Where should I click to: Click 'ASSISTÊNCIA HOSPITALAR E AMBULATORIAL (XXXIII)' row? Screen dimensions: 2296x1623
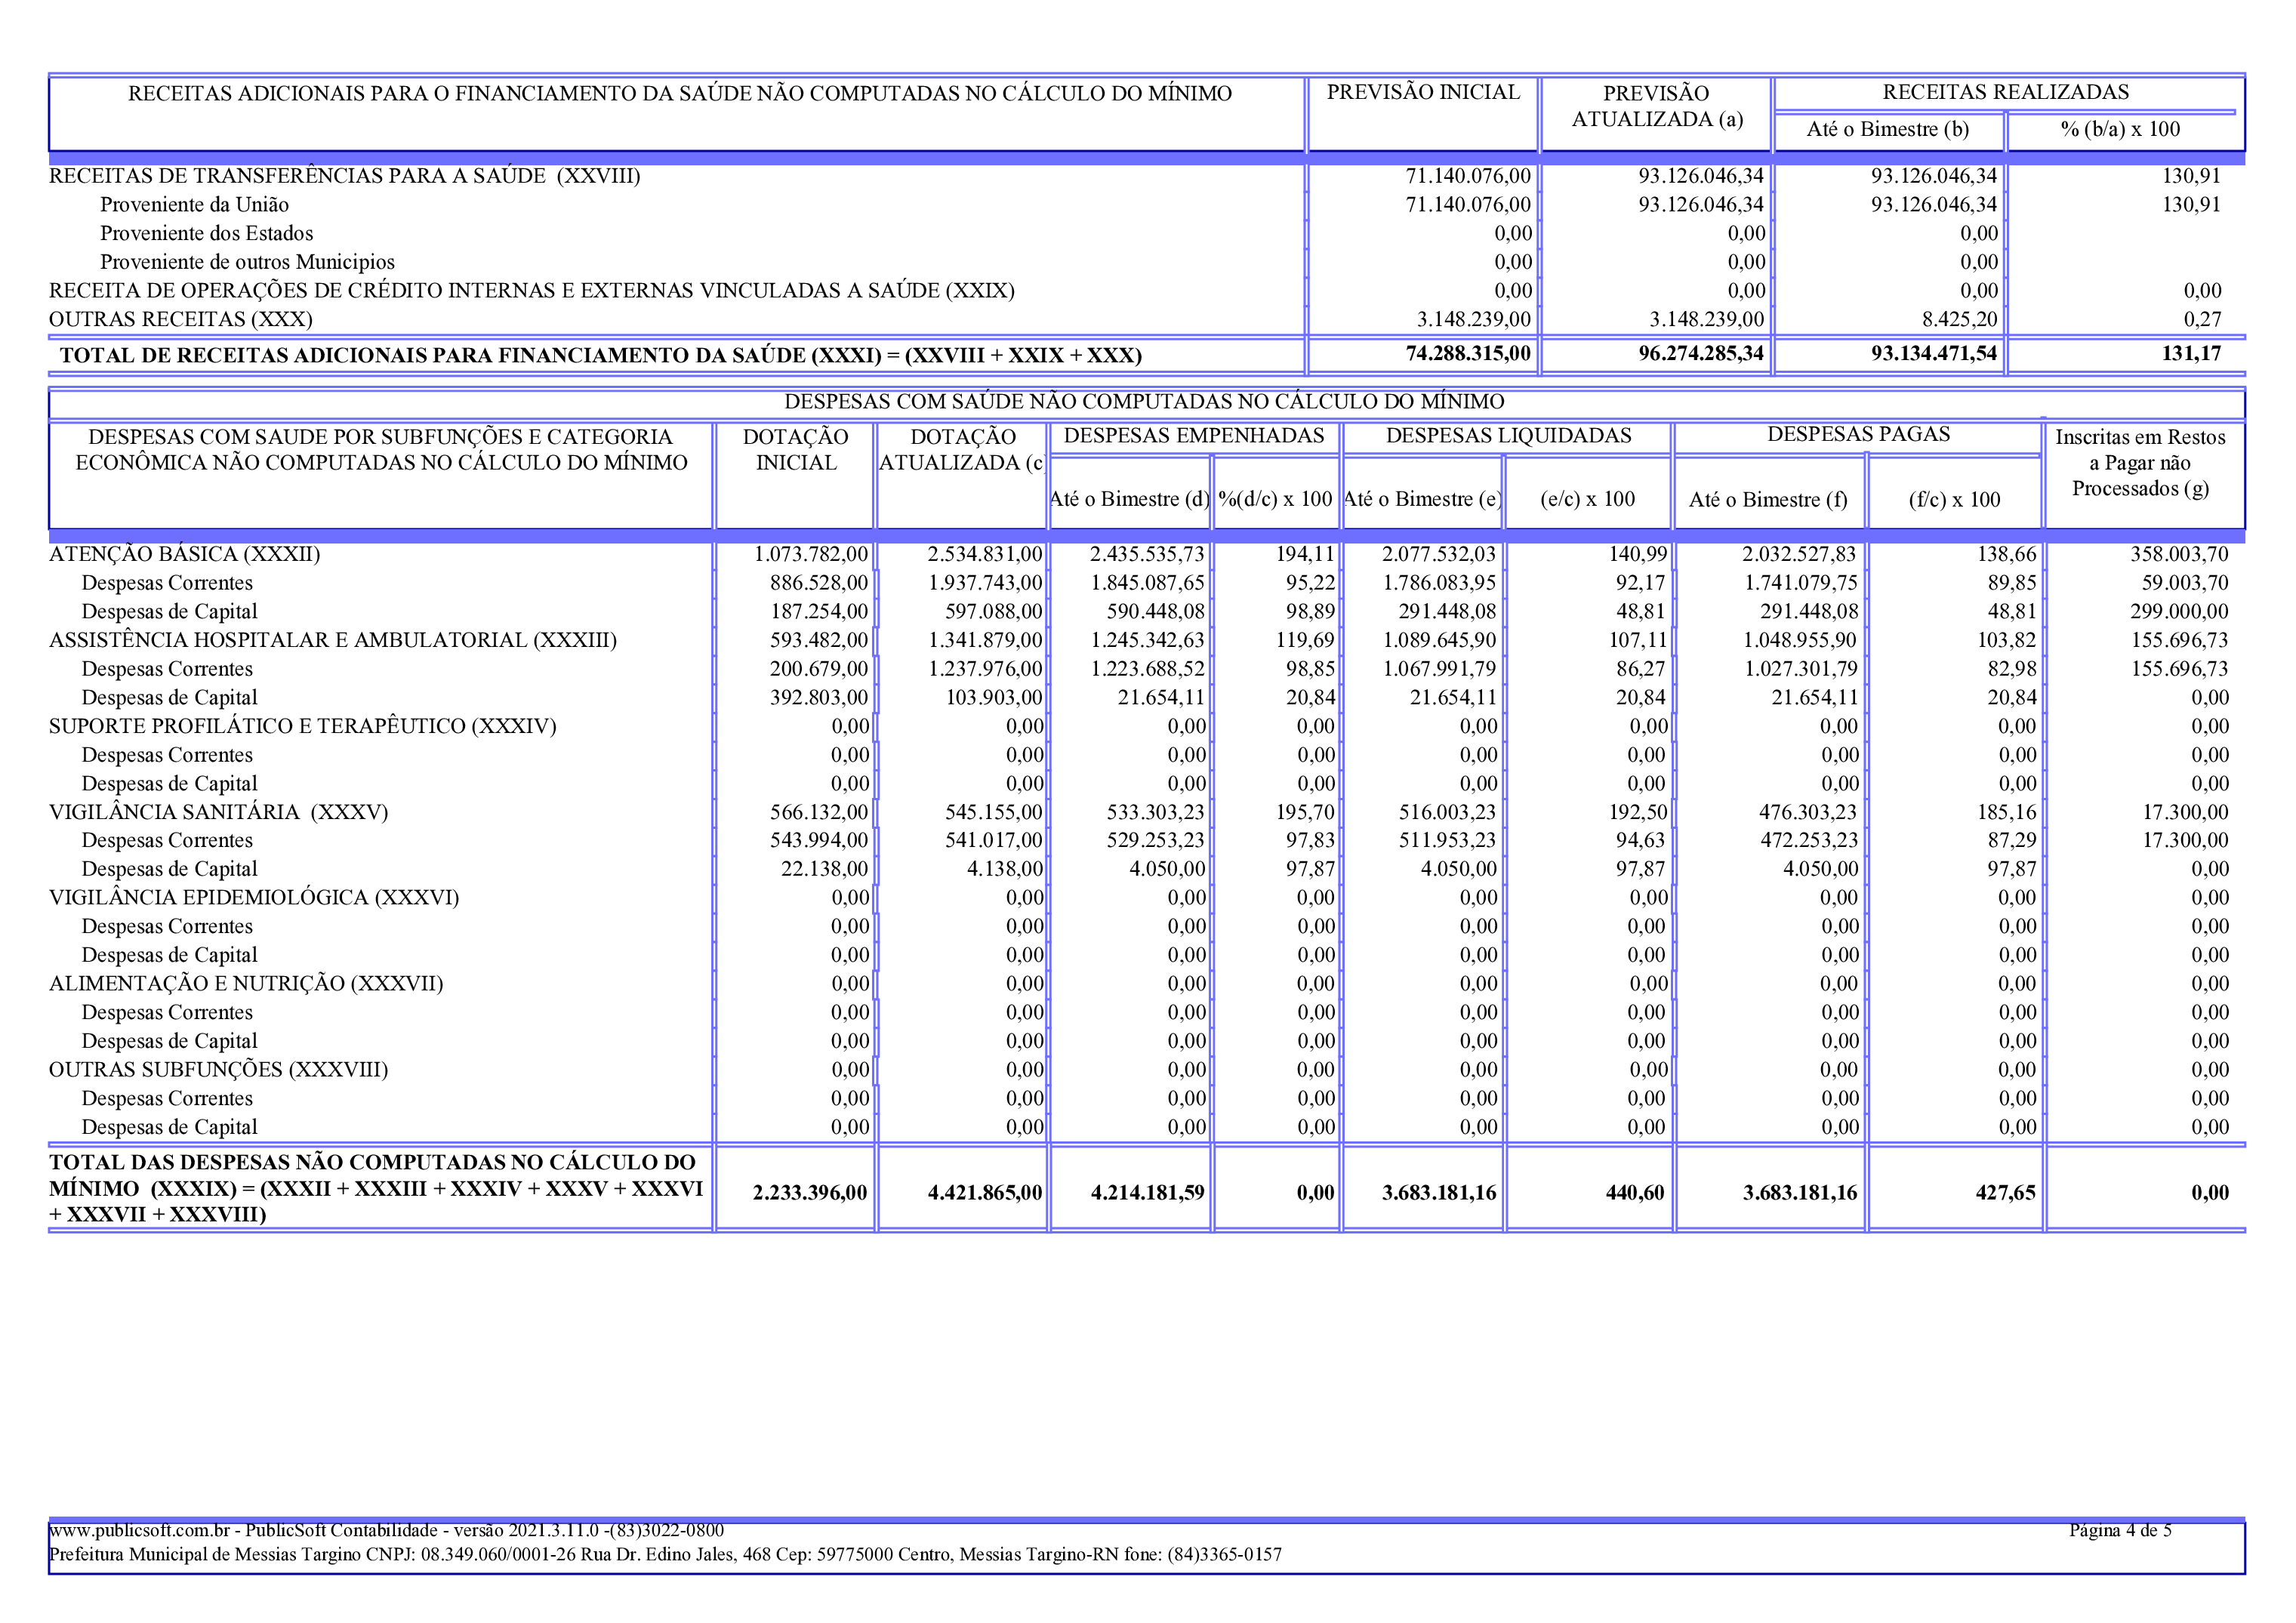(x=332, y=641)
